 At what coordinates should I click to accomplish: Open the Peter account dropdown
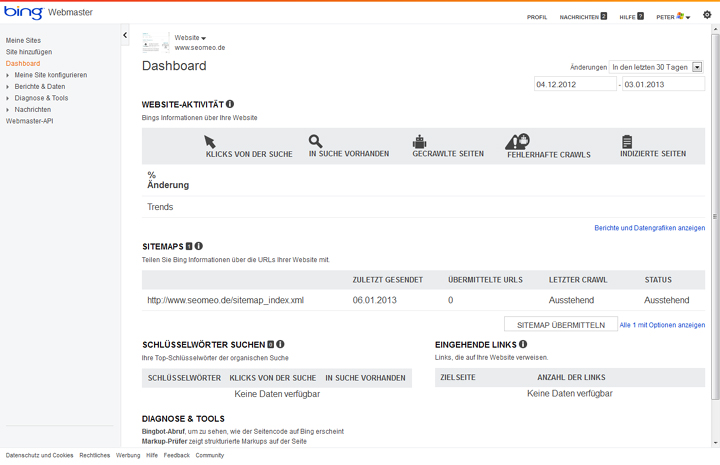click(x=673, y=17)
